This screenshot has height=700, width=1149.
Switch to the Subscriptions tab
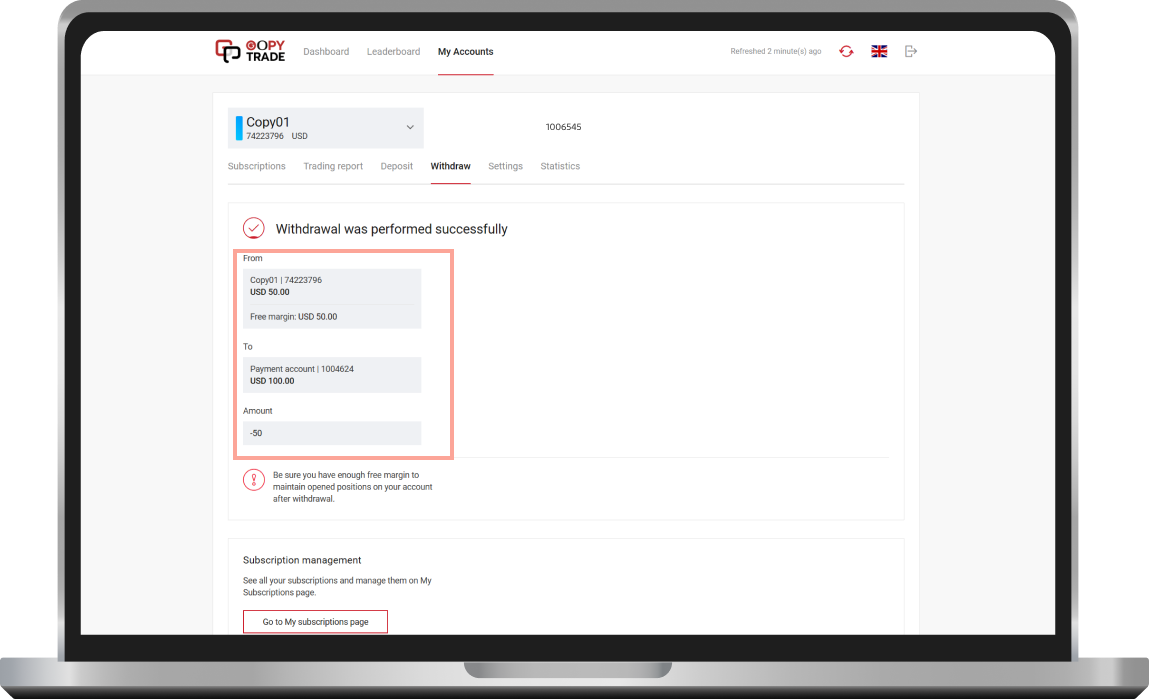(256, 166)
